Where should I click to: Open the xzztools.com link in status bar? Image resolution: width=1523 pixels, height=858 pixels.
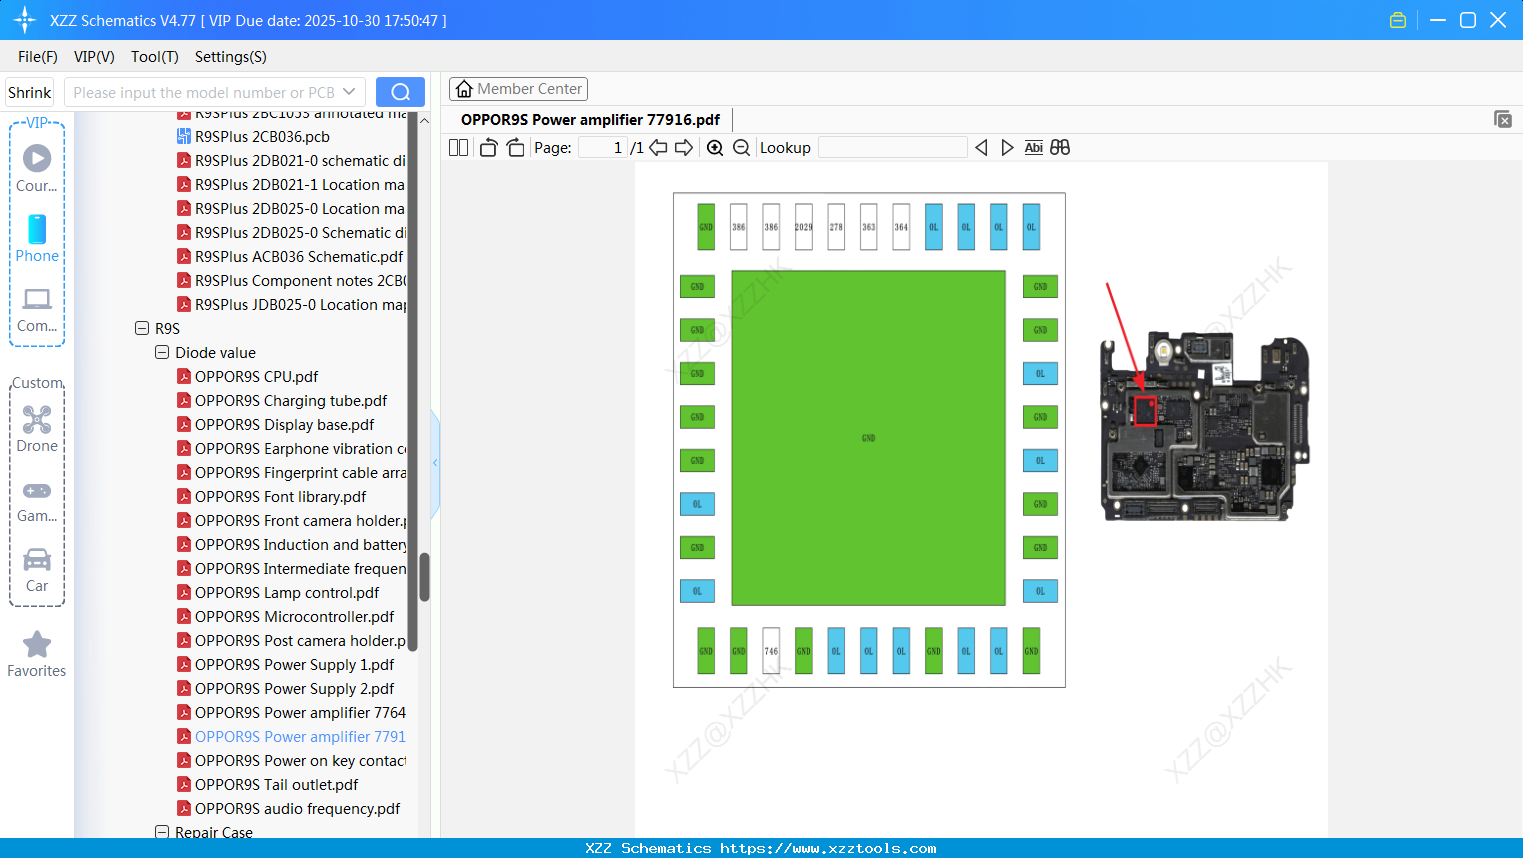828,848
